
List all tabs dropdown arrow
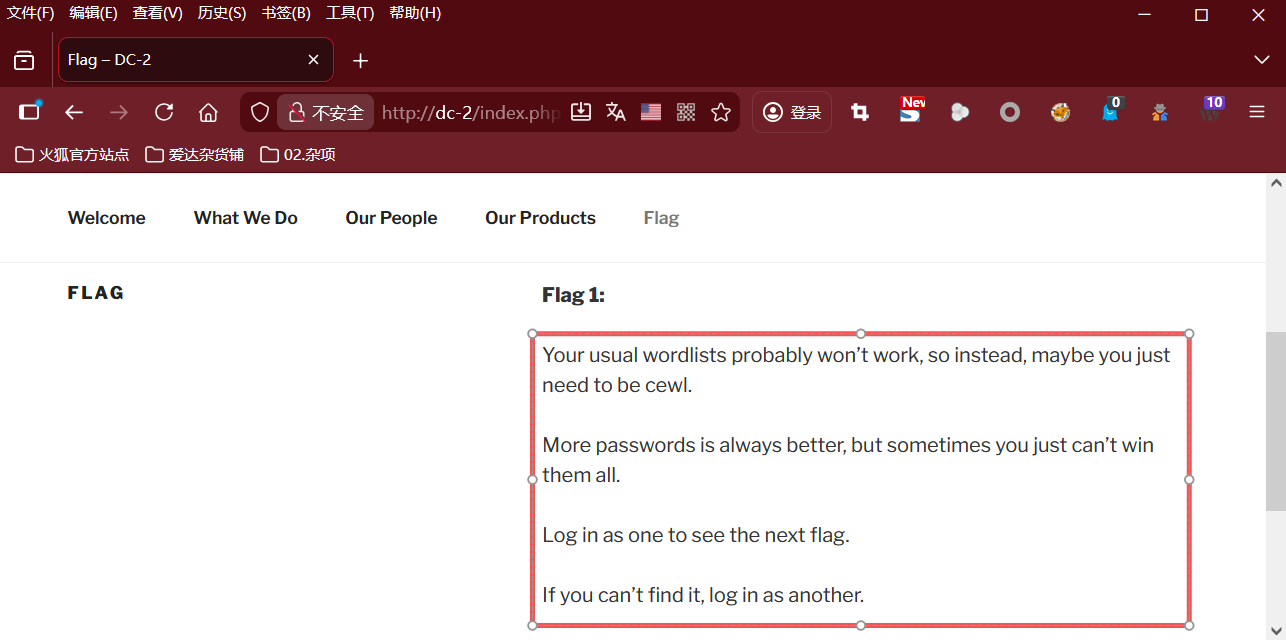coord(1262,60)
